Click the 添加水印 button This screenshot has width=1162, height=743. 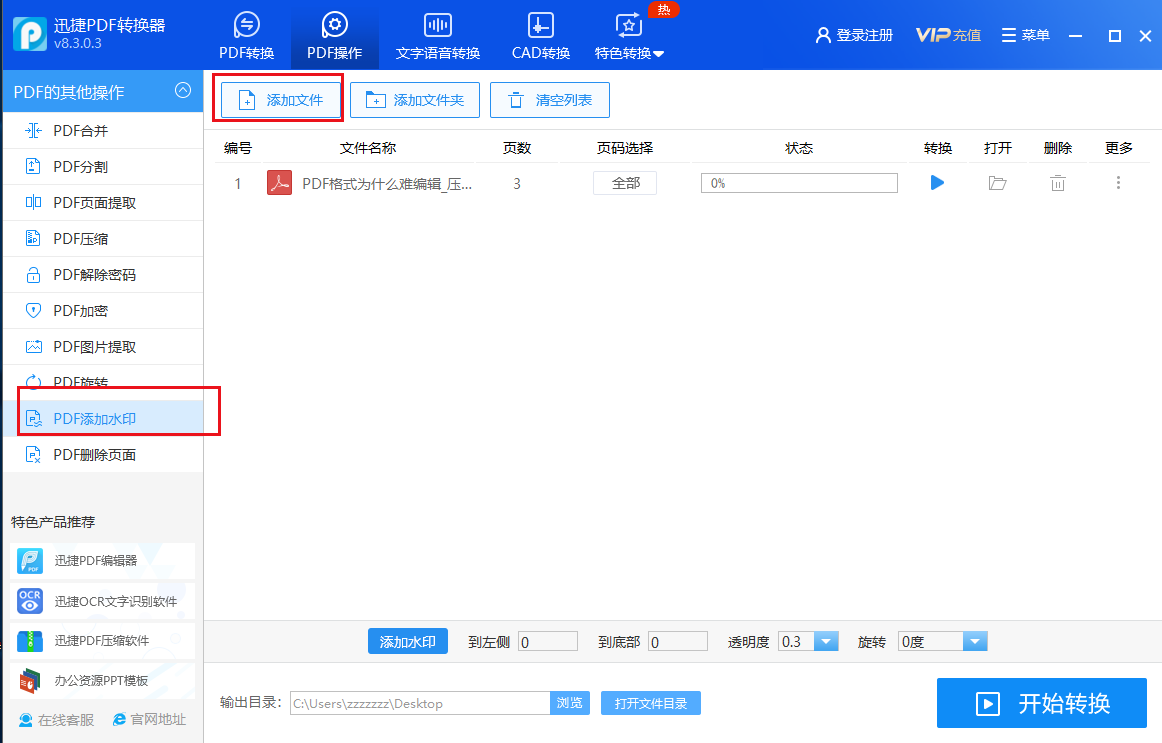(x=408, y=642)
